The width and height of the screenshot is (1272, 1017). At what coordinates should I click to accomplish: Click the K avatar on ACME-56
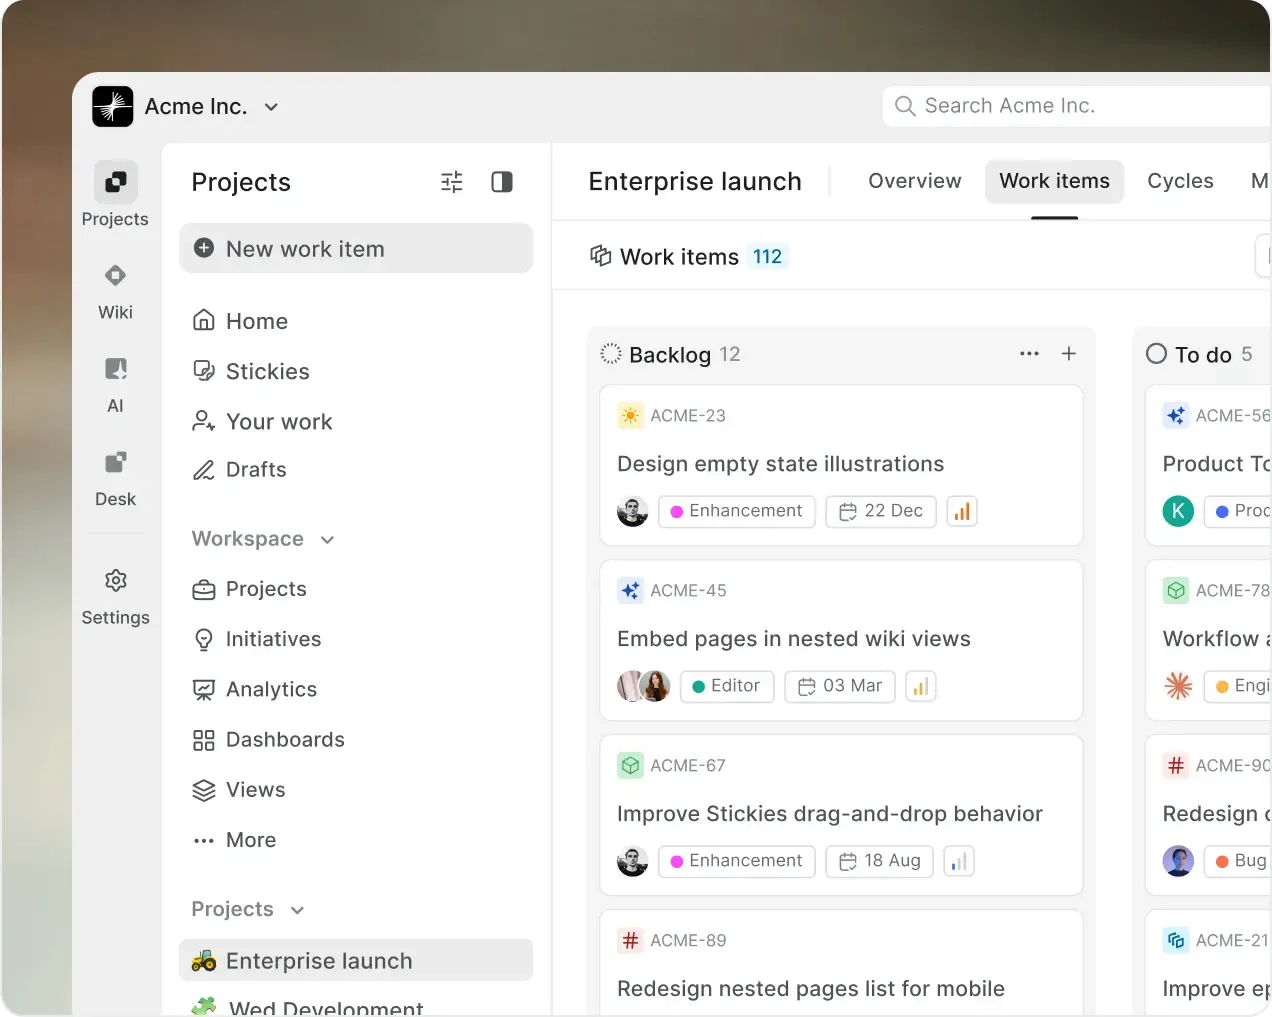click(x=1178, y=511)
